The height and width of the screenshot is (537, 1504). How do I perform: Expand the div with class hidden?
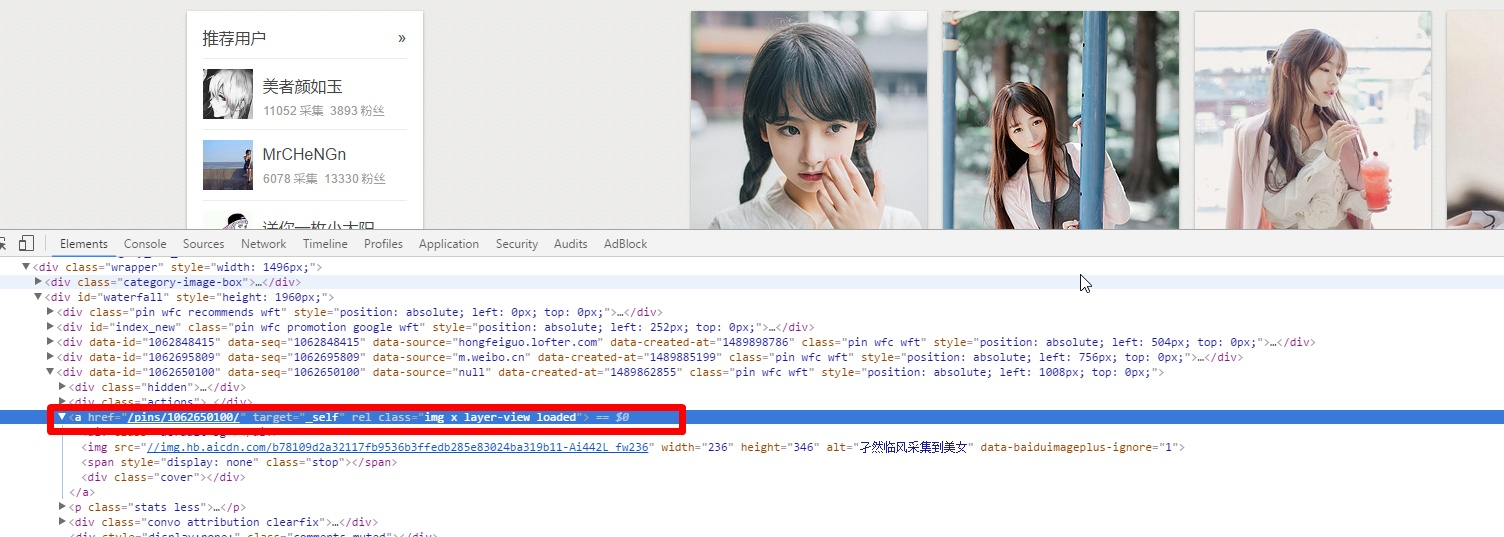[x=63, y=387]
